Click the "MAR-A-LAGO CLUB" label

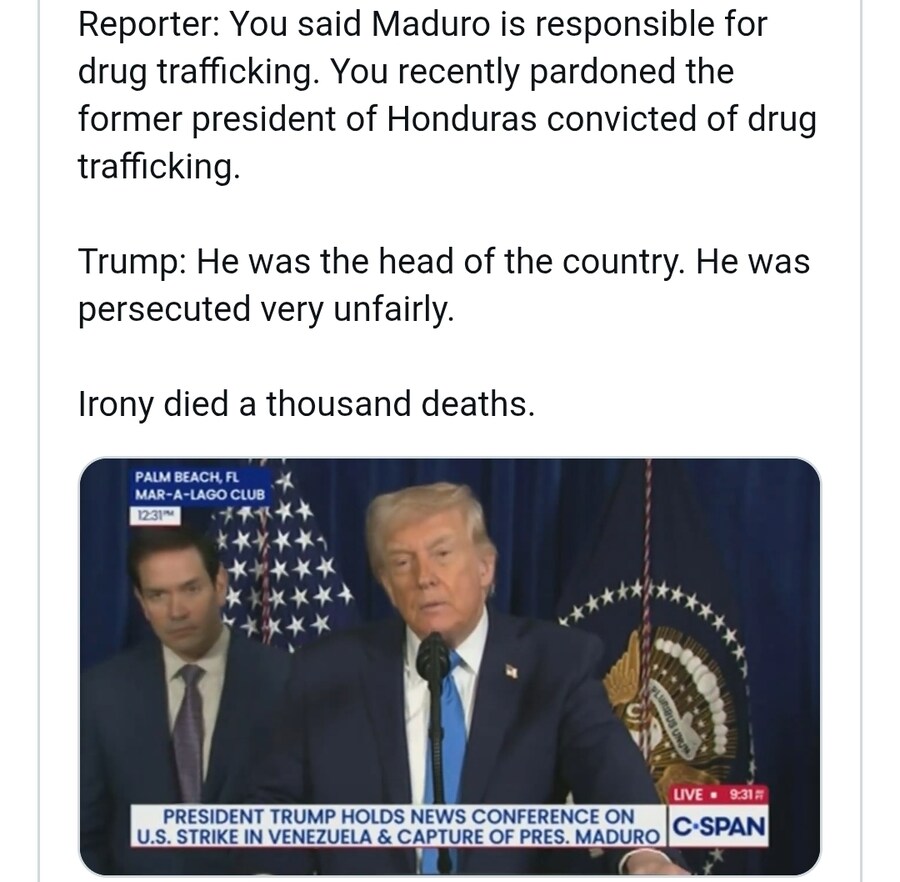click(200, 495)
